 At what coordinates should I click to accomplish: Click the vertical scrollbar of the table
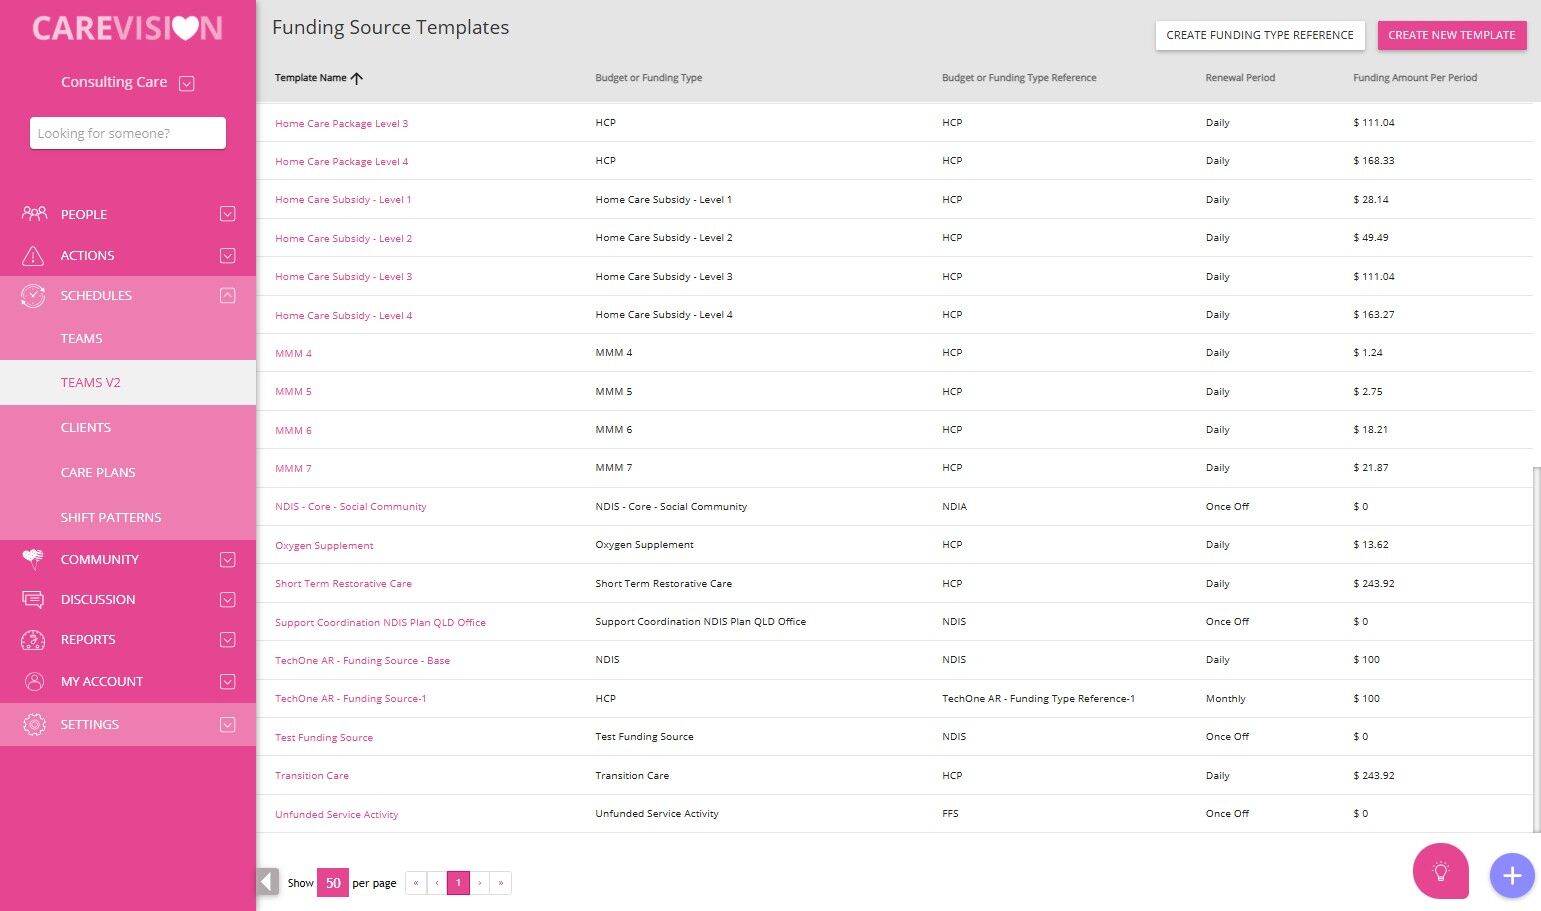(x=1536, y=648)
